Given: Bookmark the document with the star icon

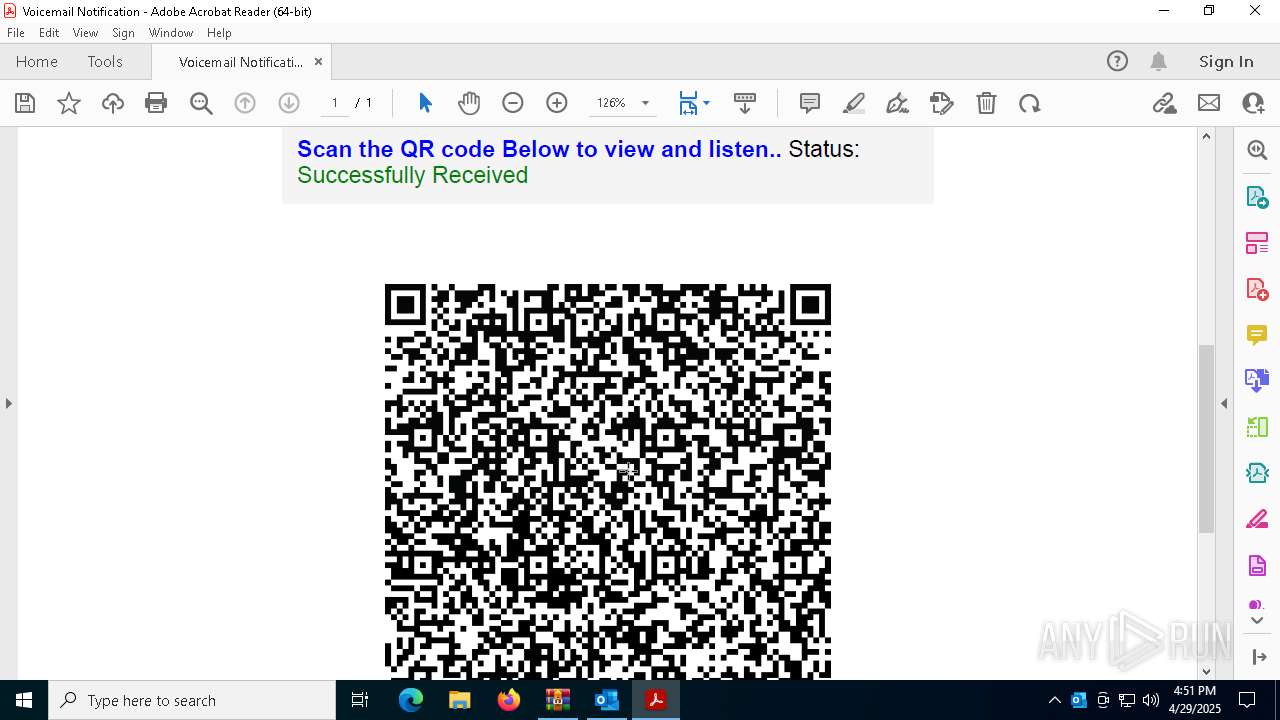Looking at the screenshot, I should pos(69,103).
